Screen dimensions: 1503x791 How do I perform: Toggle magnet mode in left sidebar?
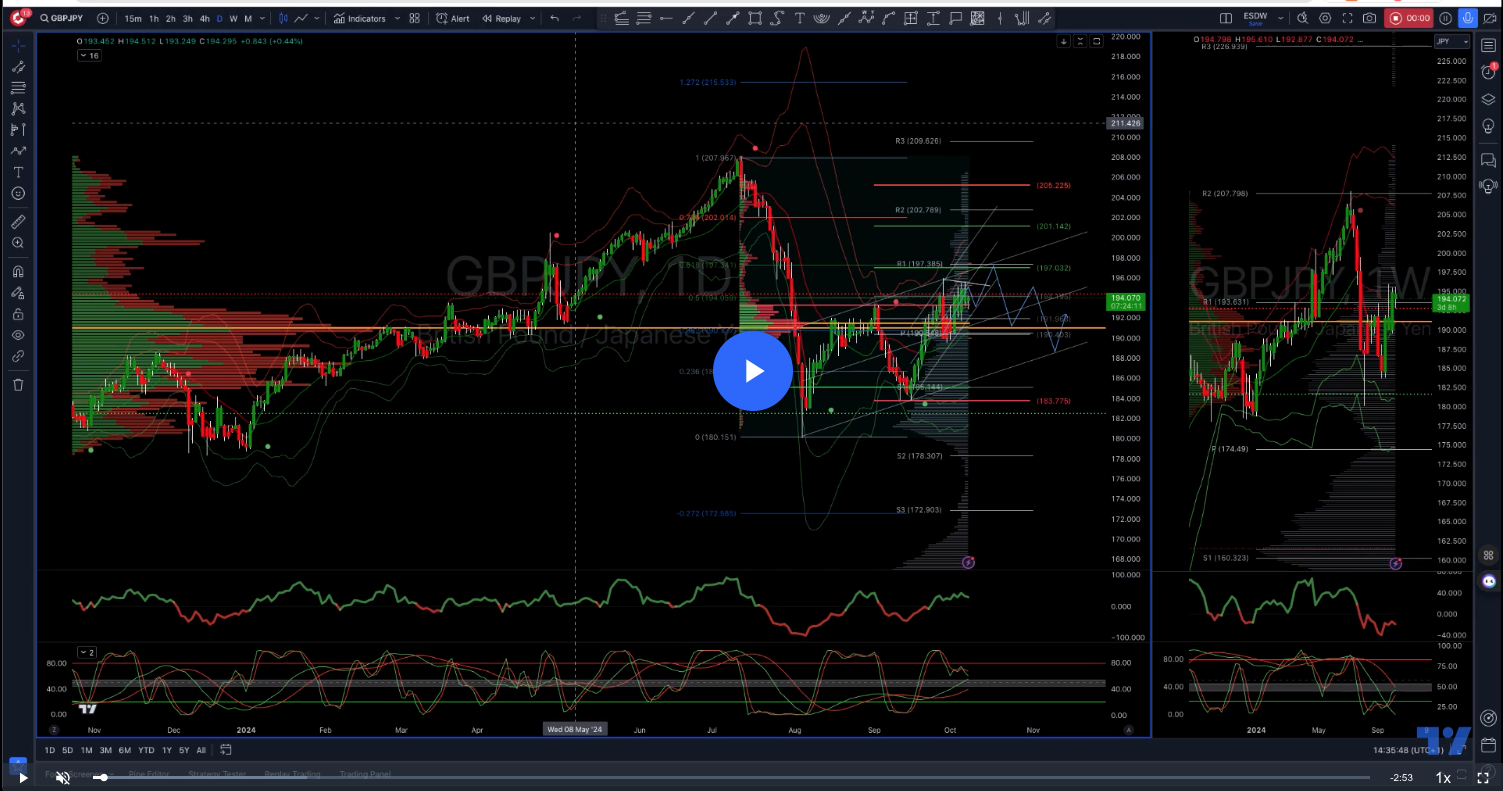tap(18, 271)
